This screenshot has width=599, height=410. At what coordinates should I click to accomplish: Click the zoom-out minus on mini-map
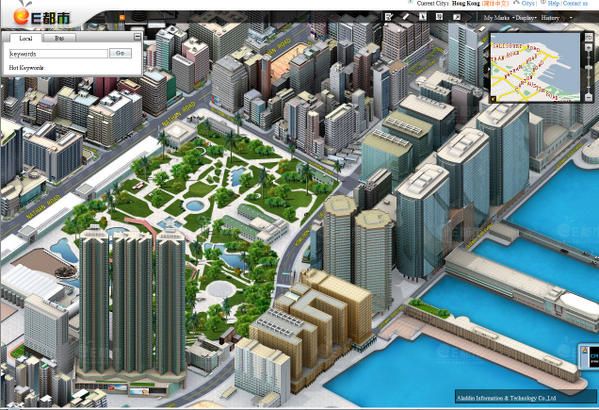[x=589, y=97]
